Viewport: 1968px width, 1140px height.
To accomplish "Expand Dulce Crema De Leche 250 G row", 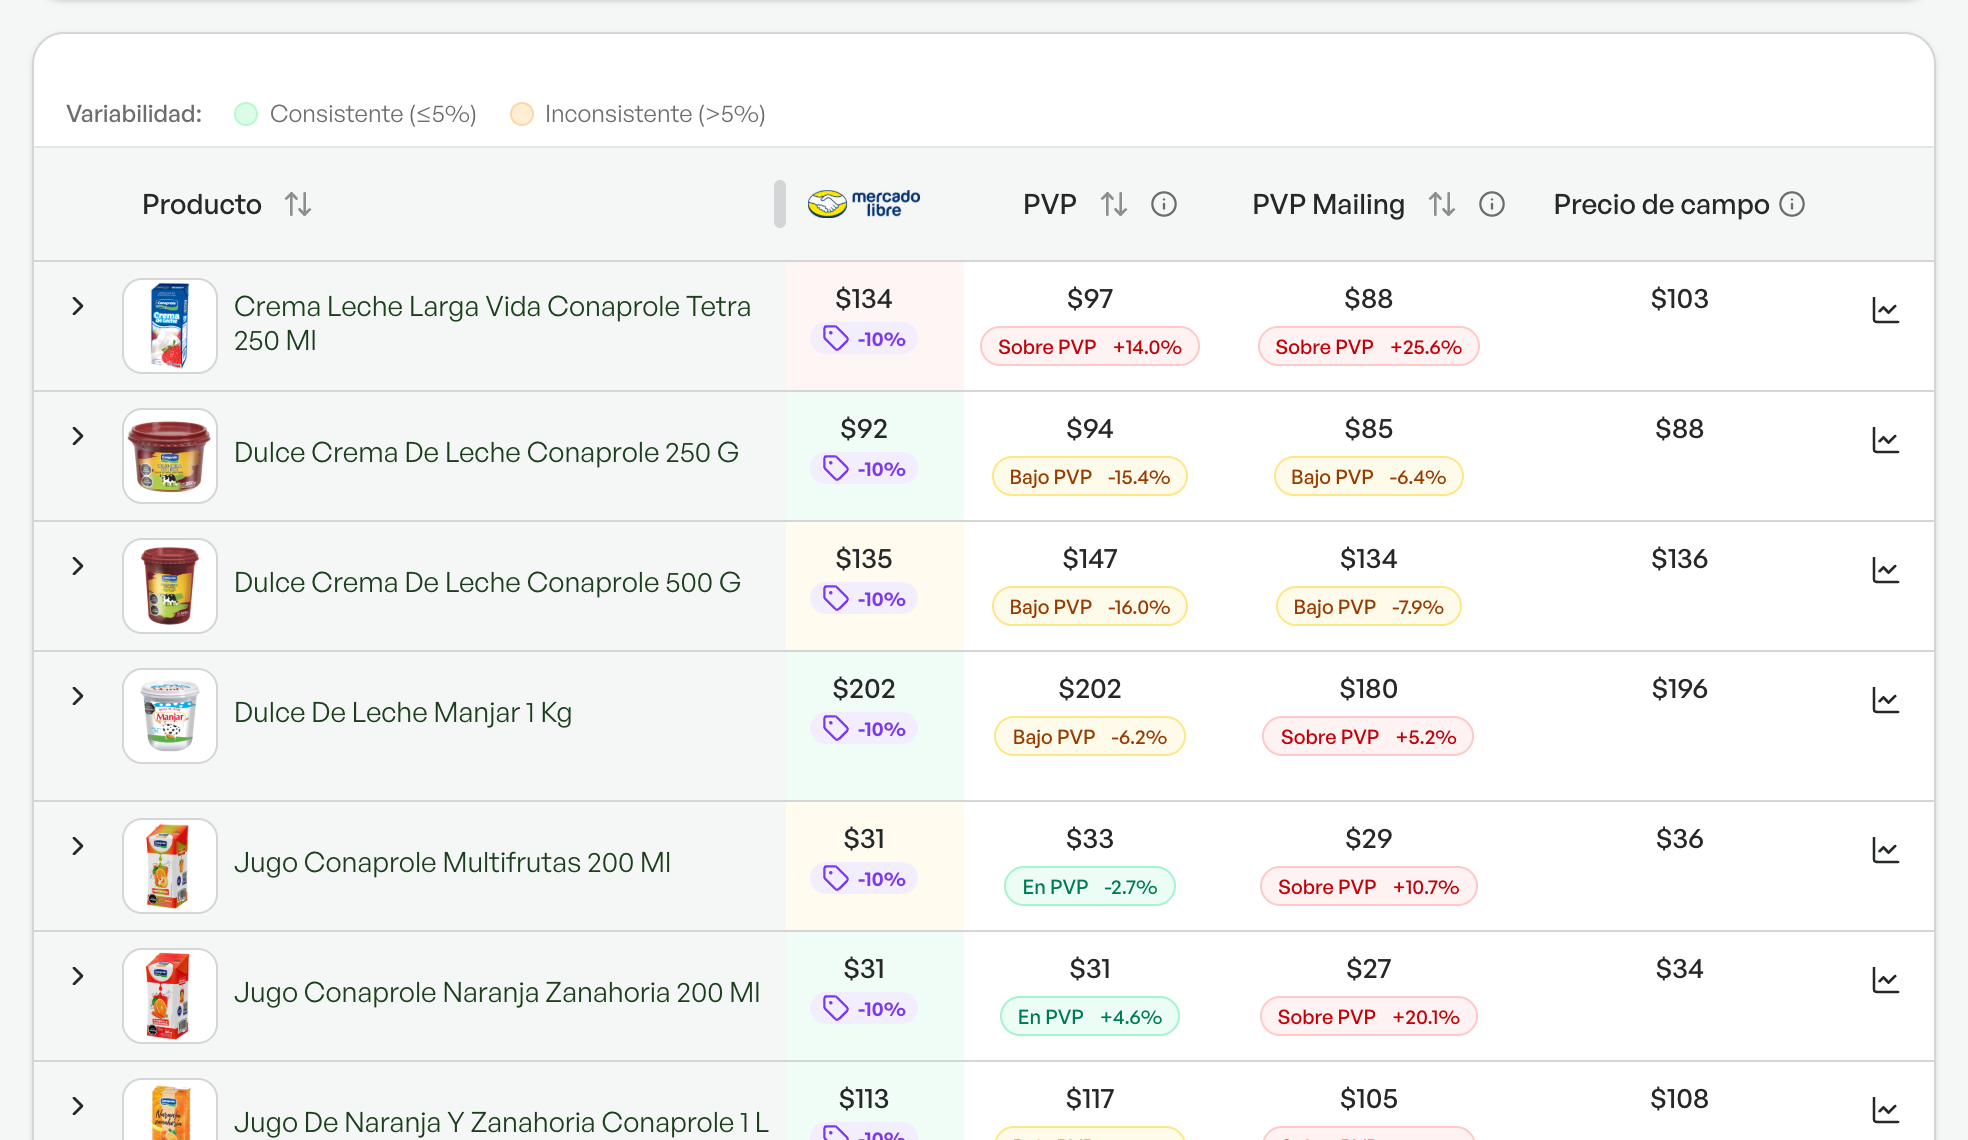I will point(78,436).
